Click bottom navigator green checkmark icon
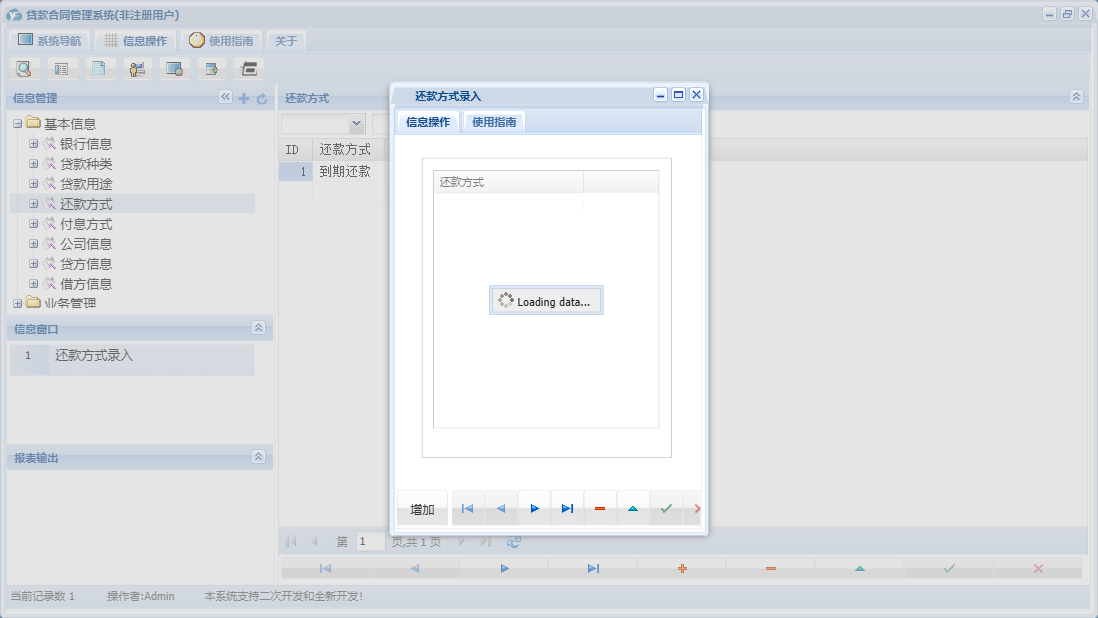The width and height of the screenshot is (1098, 618). click(x=949, y=568)
